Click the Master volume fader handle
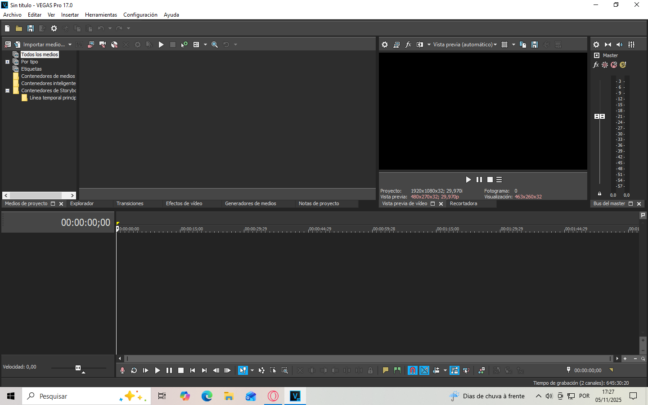The image size is (648, 405). point(600,117)
